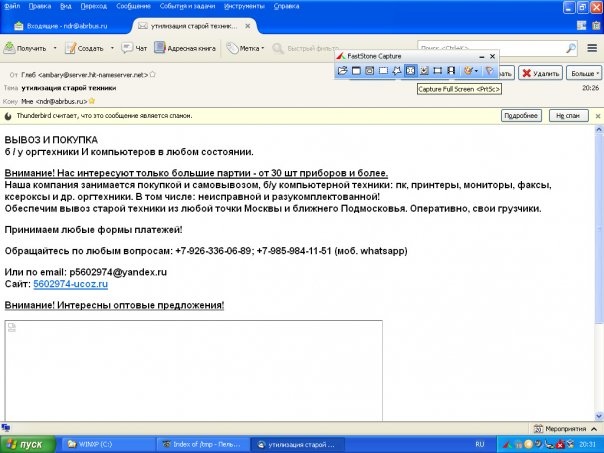
Task: Select Capture Freehand Region tool
Action: pyautogui.click(x=397, y=71)
